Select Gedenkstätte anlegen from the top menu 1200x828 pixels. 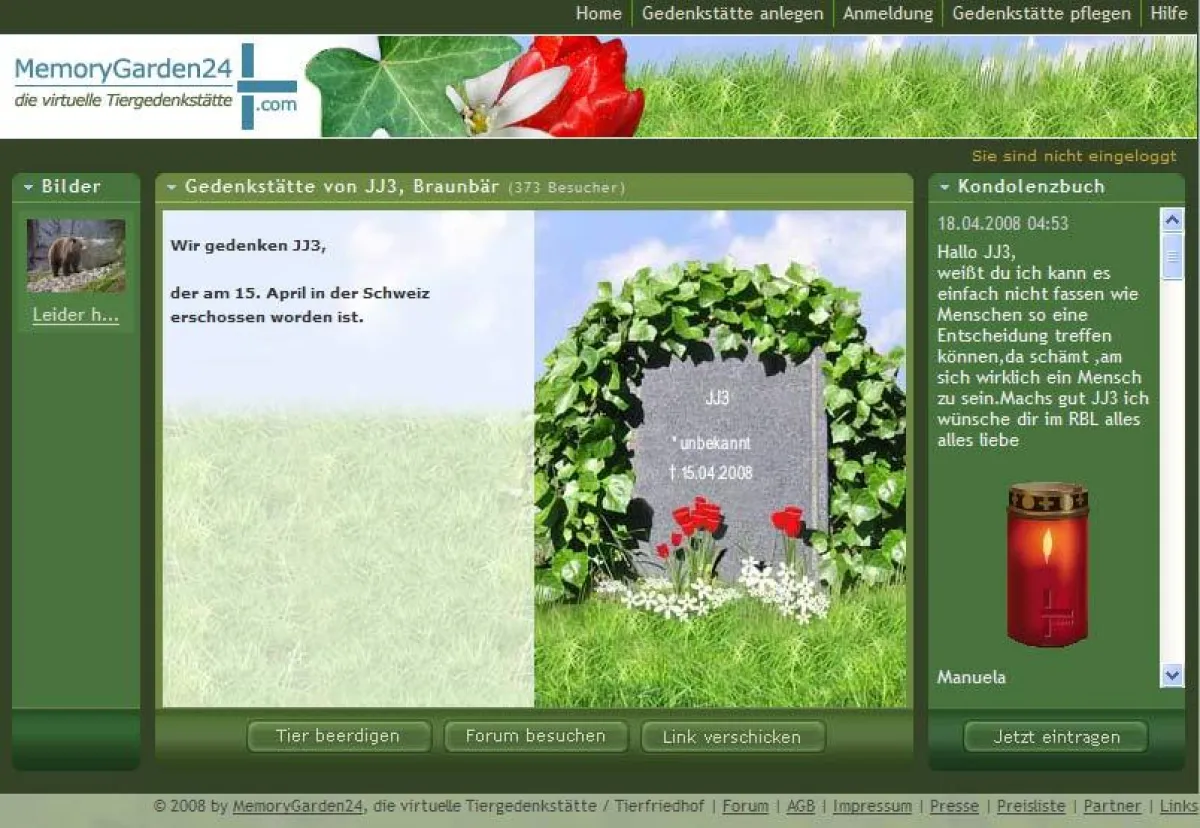[733, 13]
